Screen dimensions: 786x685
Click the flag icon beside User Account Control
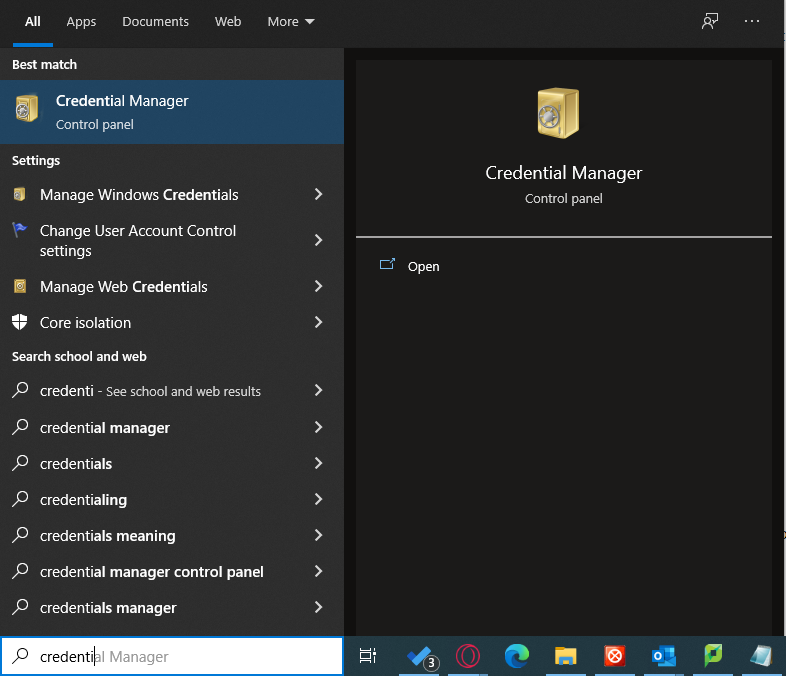pyautogui.click(x=20, y=230)
